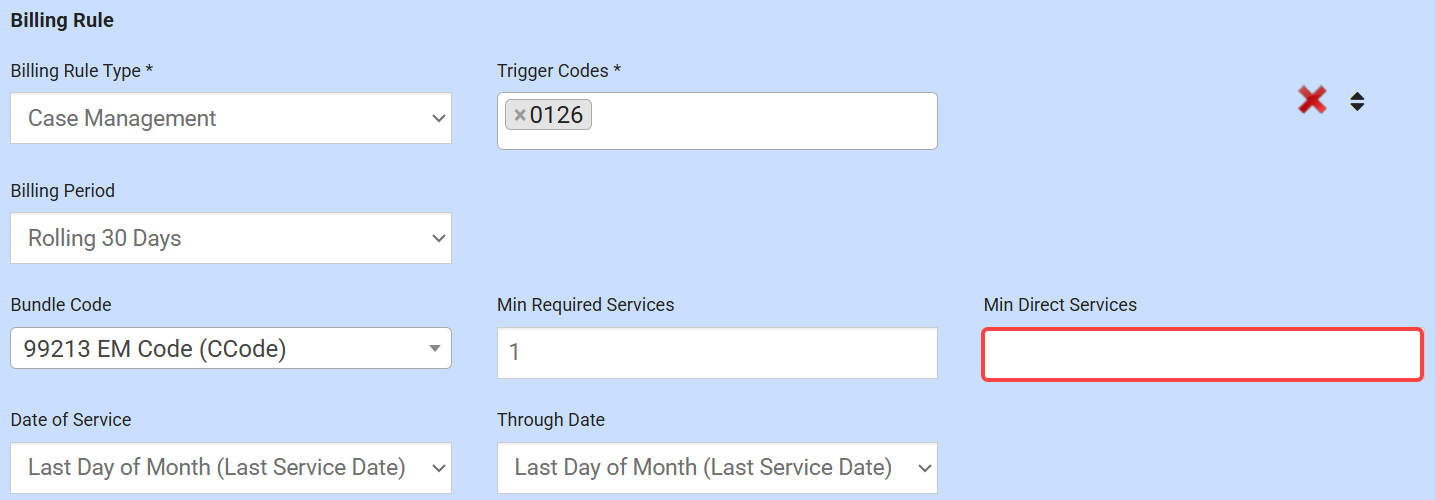Click the Min Required Services field
The height and width of the screenshot is (500, 1435).
(717, 353)
